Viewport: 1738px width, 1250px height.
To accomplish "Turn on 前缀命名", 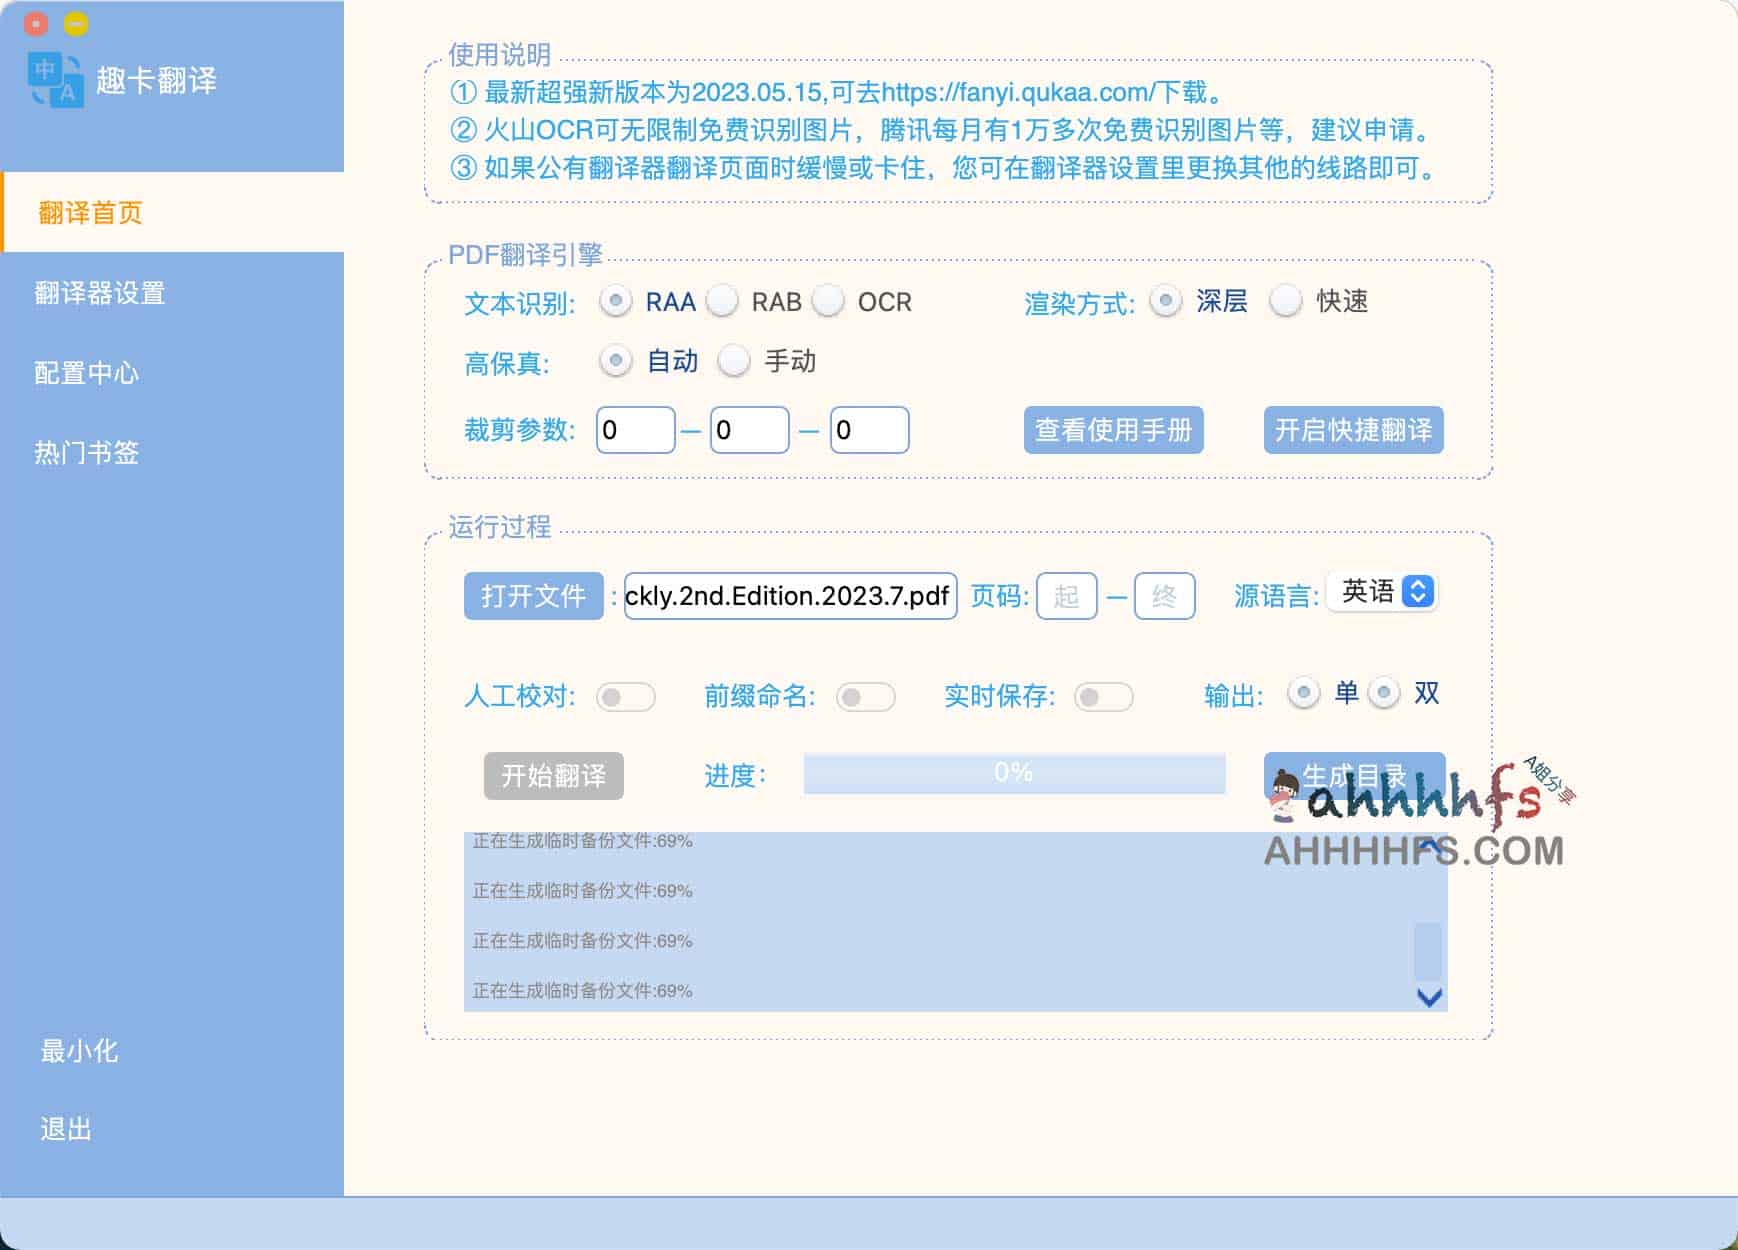I will (x=866, y=696).
